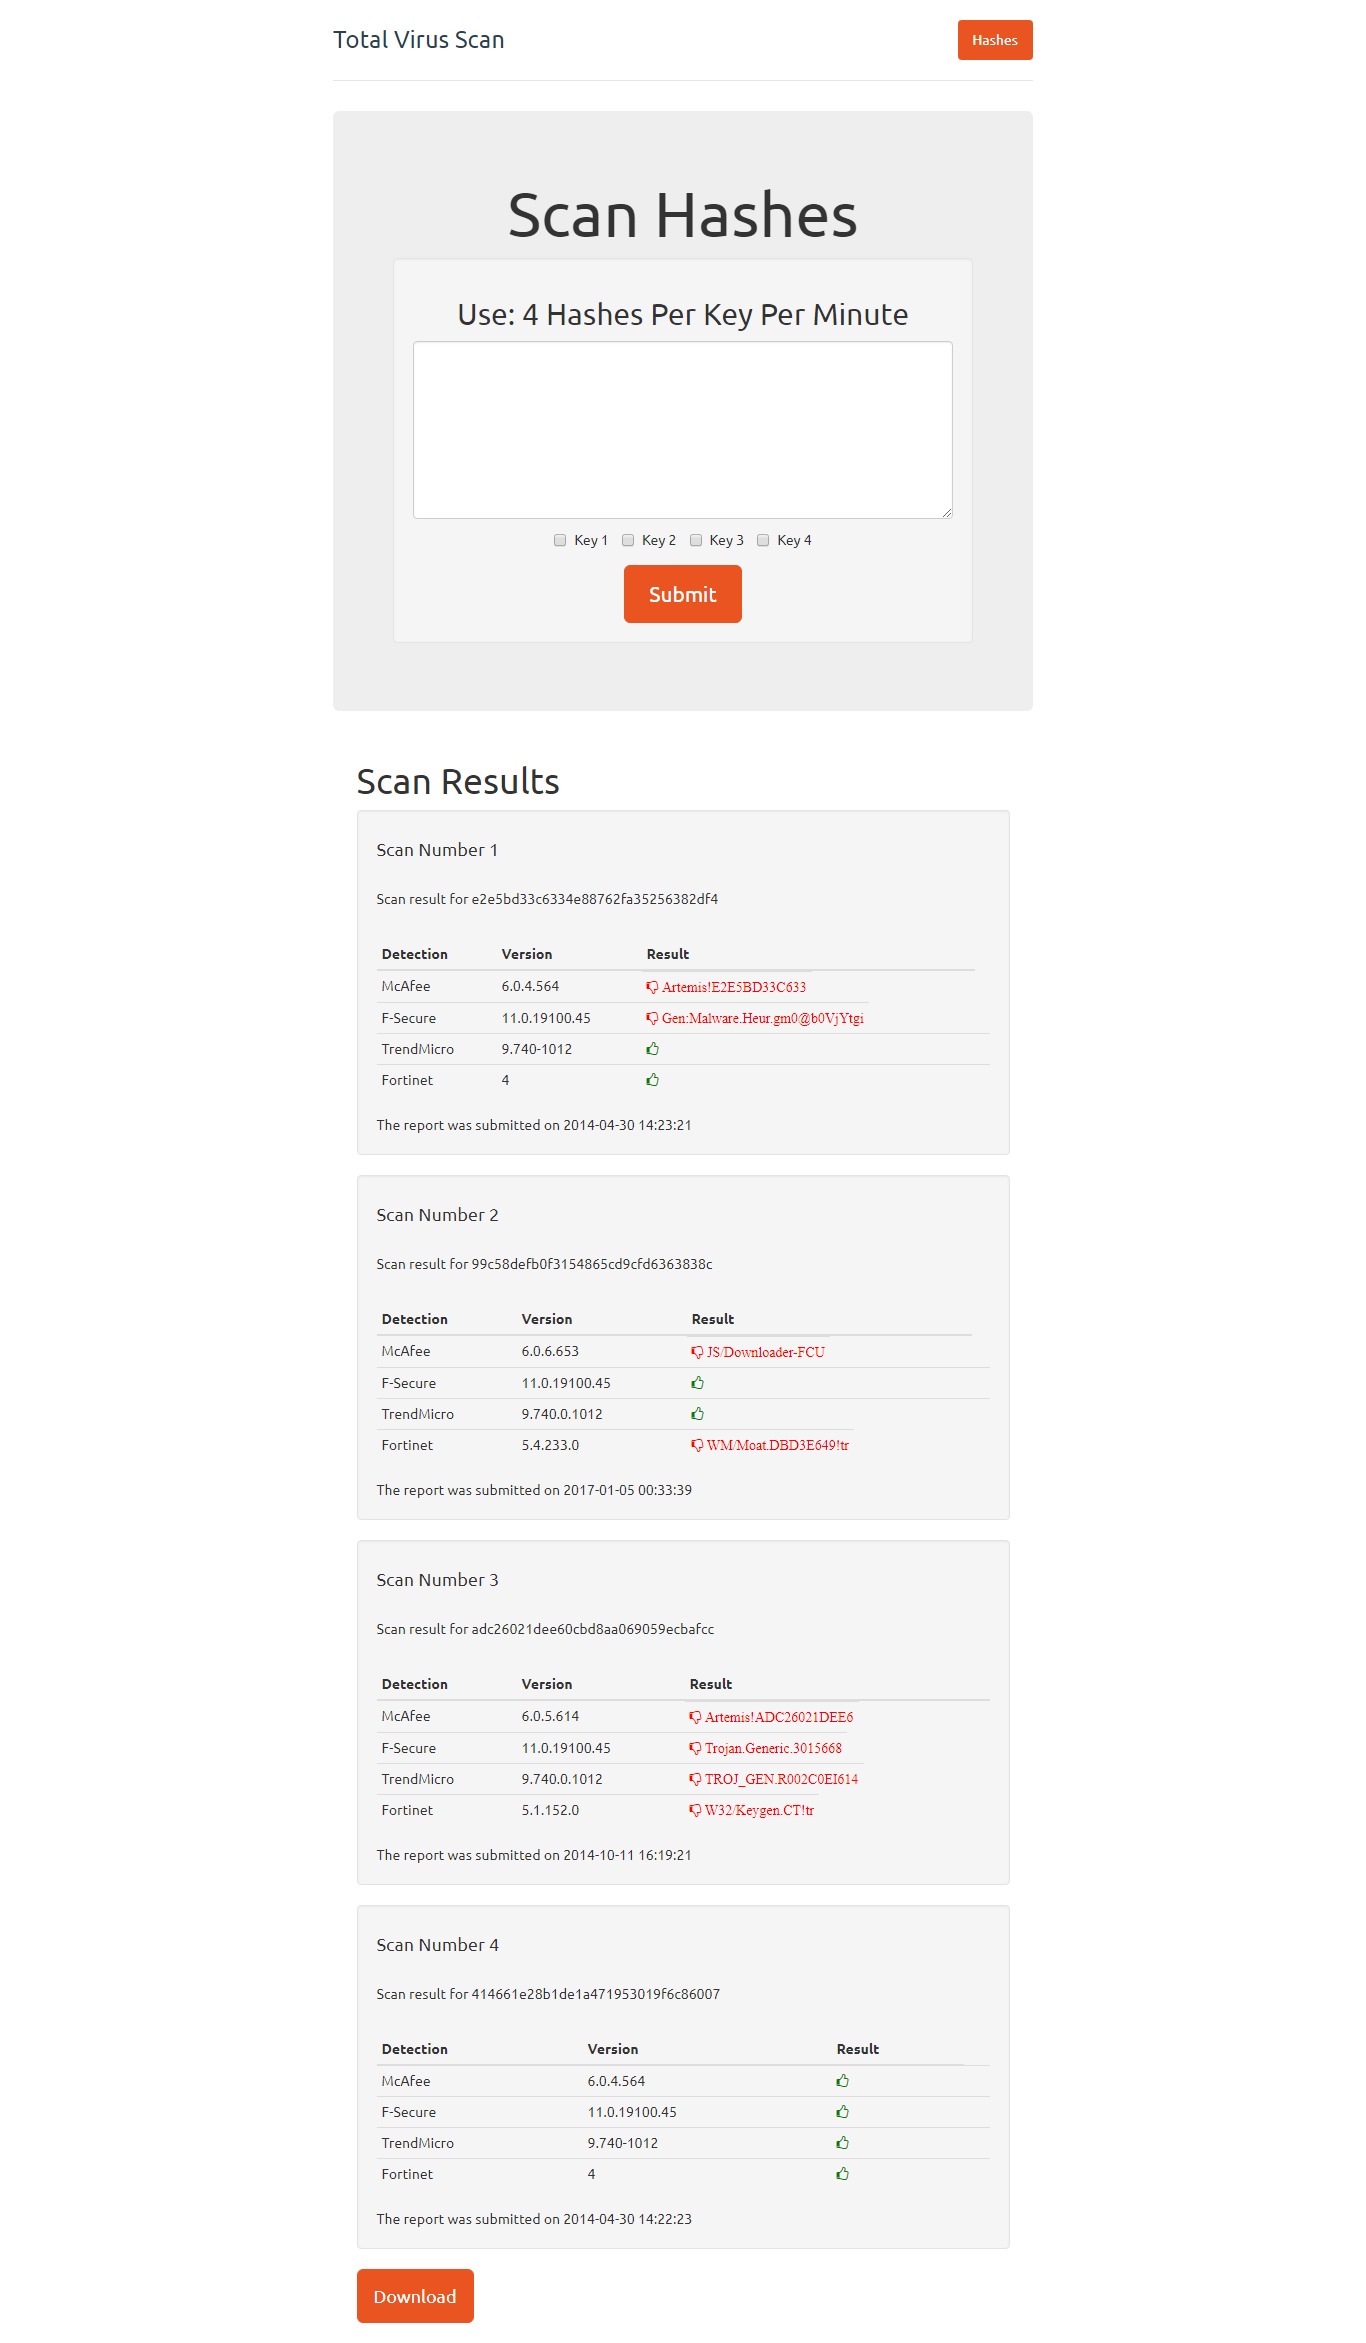Select the Scan Number 3 heading

(x=437, y=1580)
